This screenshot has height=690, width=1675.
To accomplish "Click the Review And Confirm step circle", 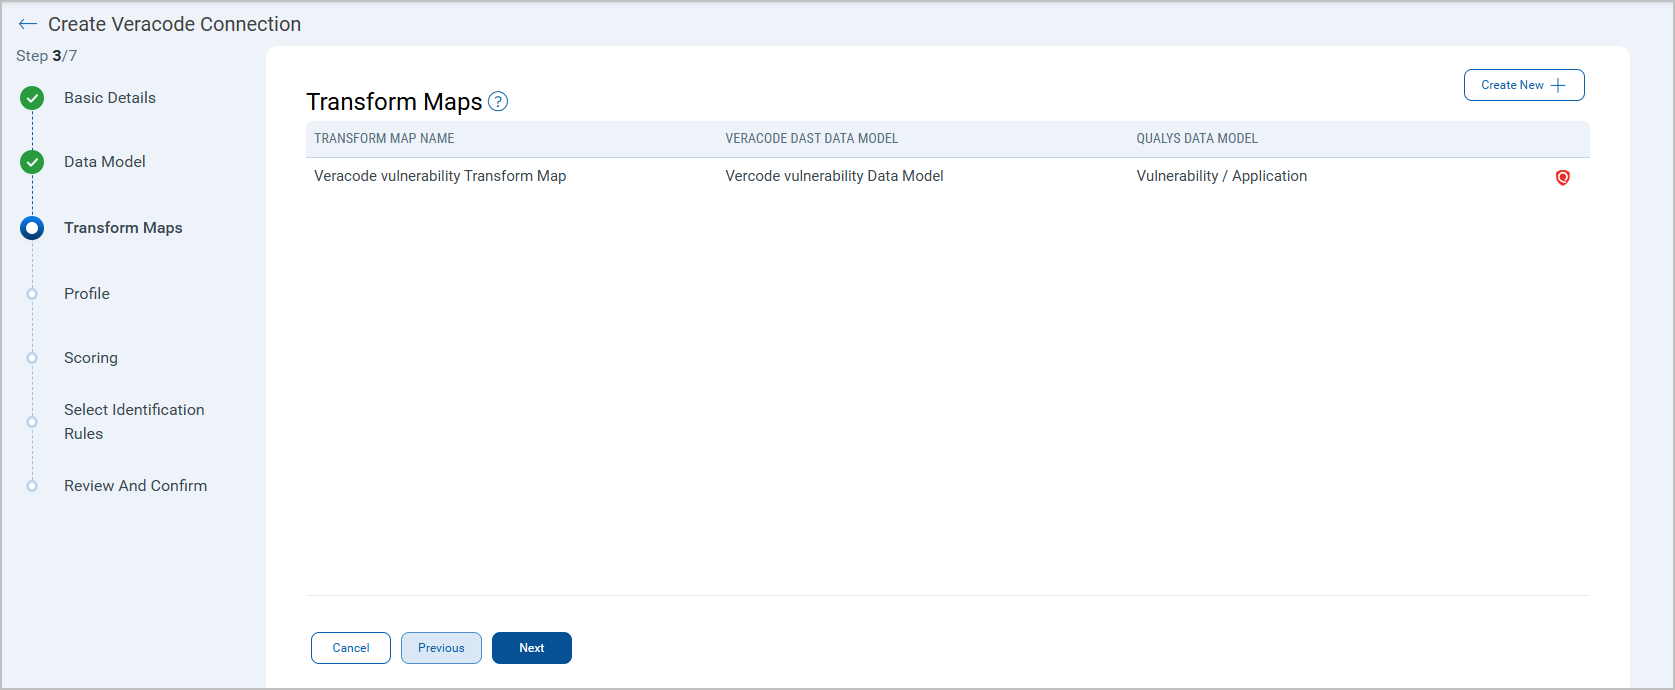I will 32,486.
